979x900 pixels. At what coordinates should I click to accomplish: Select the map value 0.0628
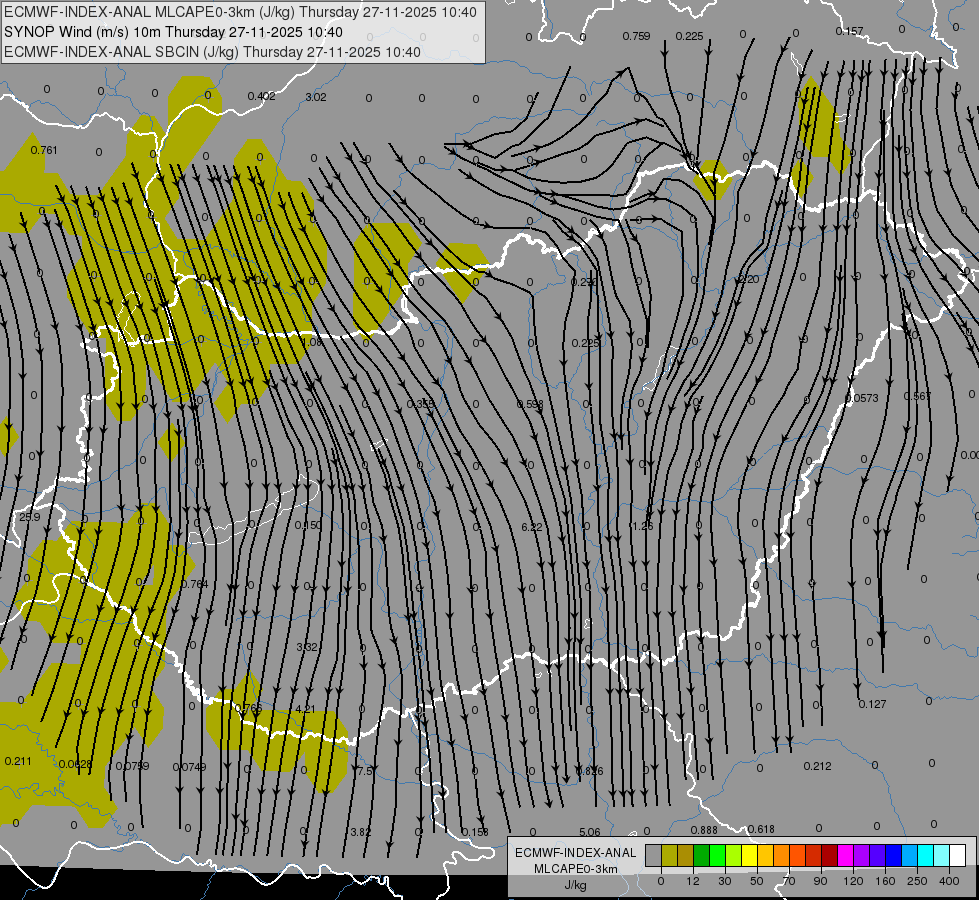(75, 764)
